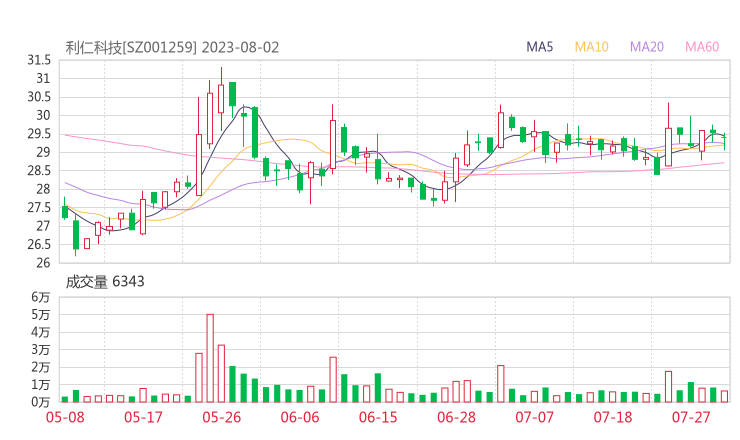Select the highest candlestick peaking above 31
This screenshot has width=740, height=440.
click(x=221, y=99)
